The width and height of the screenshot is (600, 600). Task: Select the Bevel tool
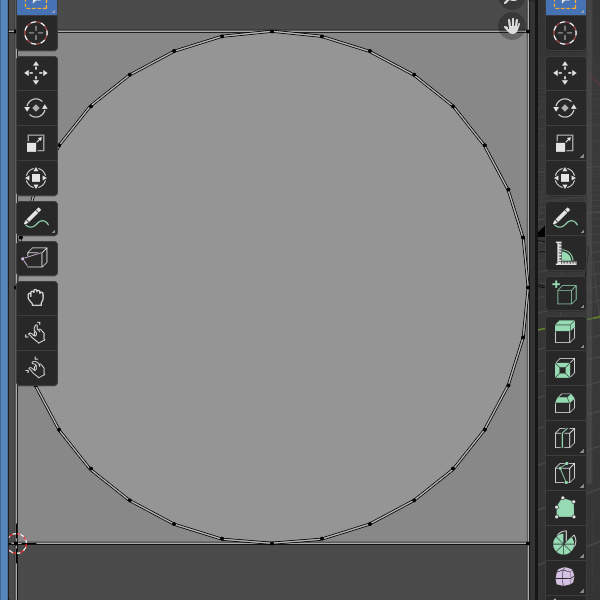565,403
